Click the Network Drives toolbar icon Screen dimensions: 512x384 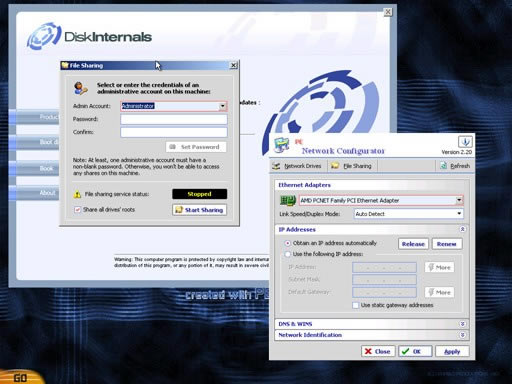pyautogui.click(x=276, y=166)
